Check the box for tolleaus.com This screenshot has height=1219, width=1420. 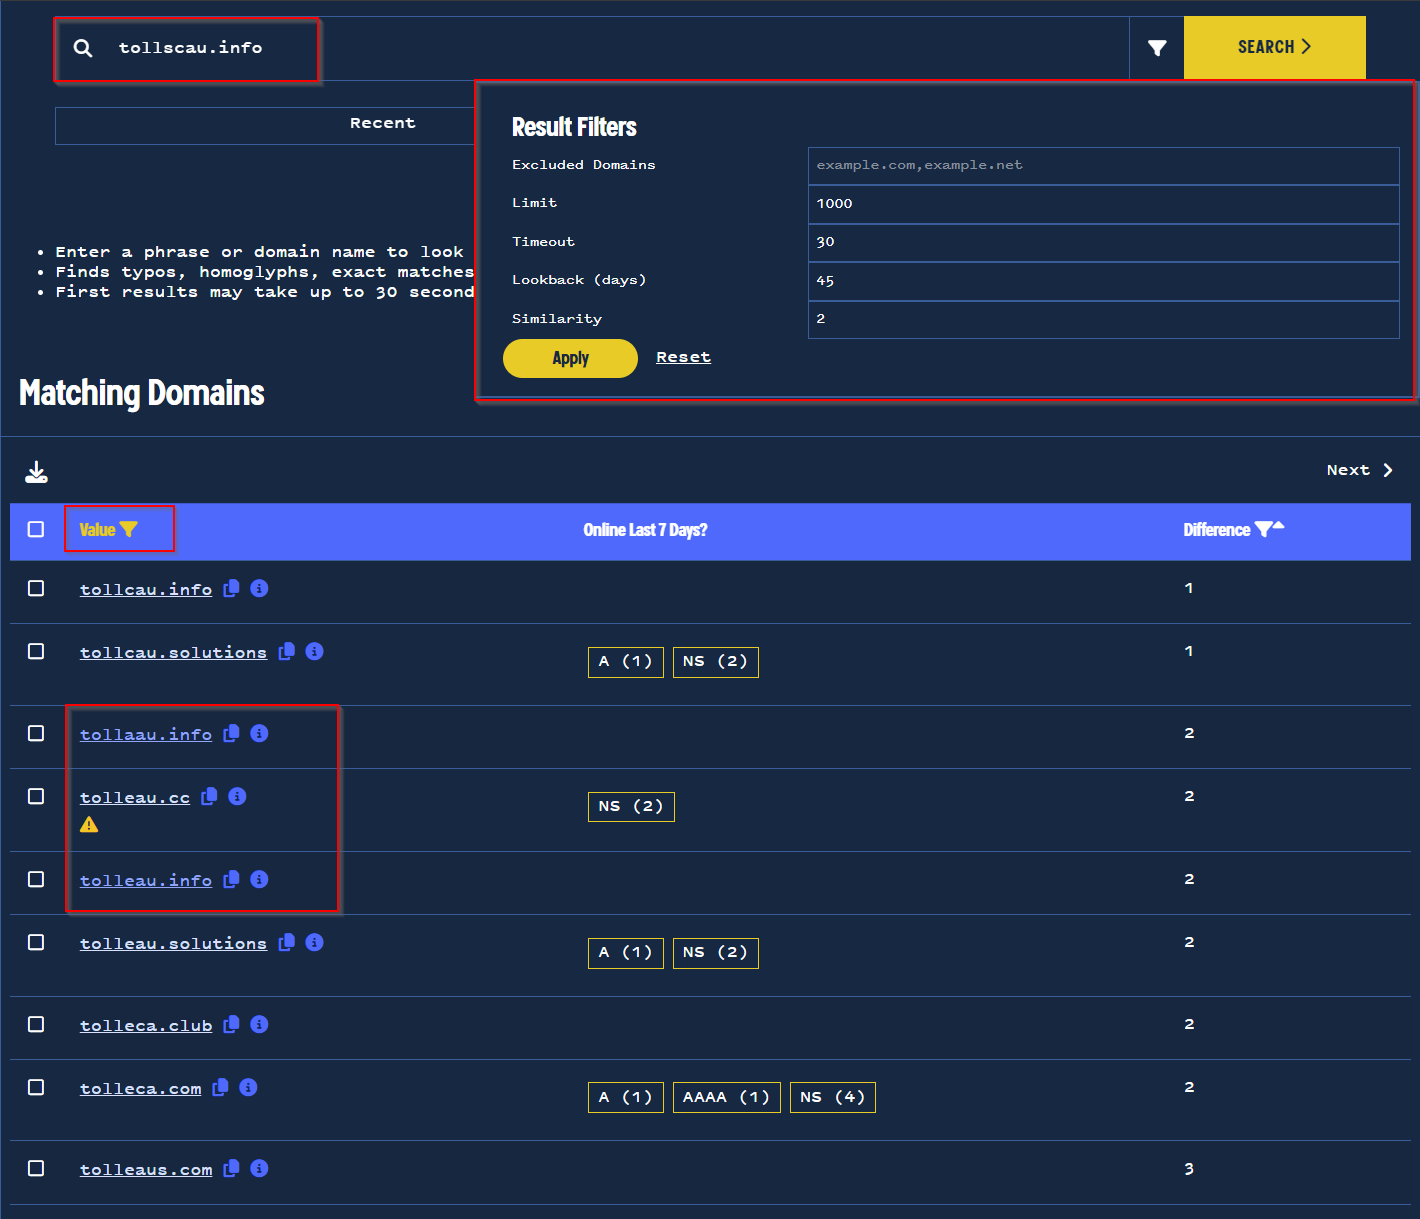pyautogui.click(x=36, y=1168)
